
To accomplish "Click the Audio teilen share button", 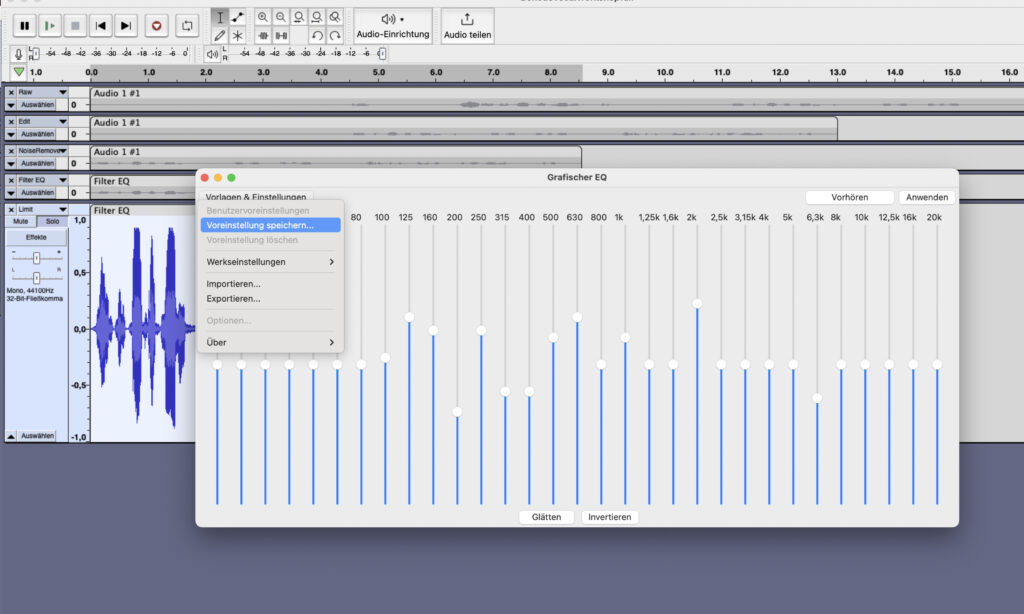I will click(x=468, y=26).
